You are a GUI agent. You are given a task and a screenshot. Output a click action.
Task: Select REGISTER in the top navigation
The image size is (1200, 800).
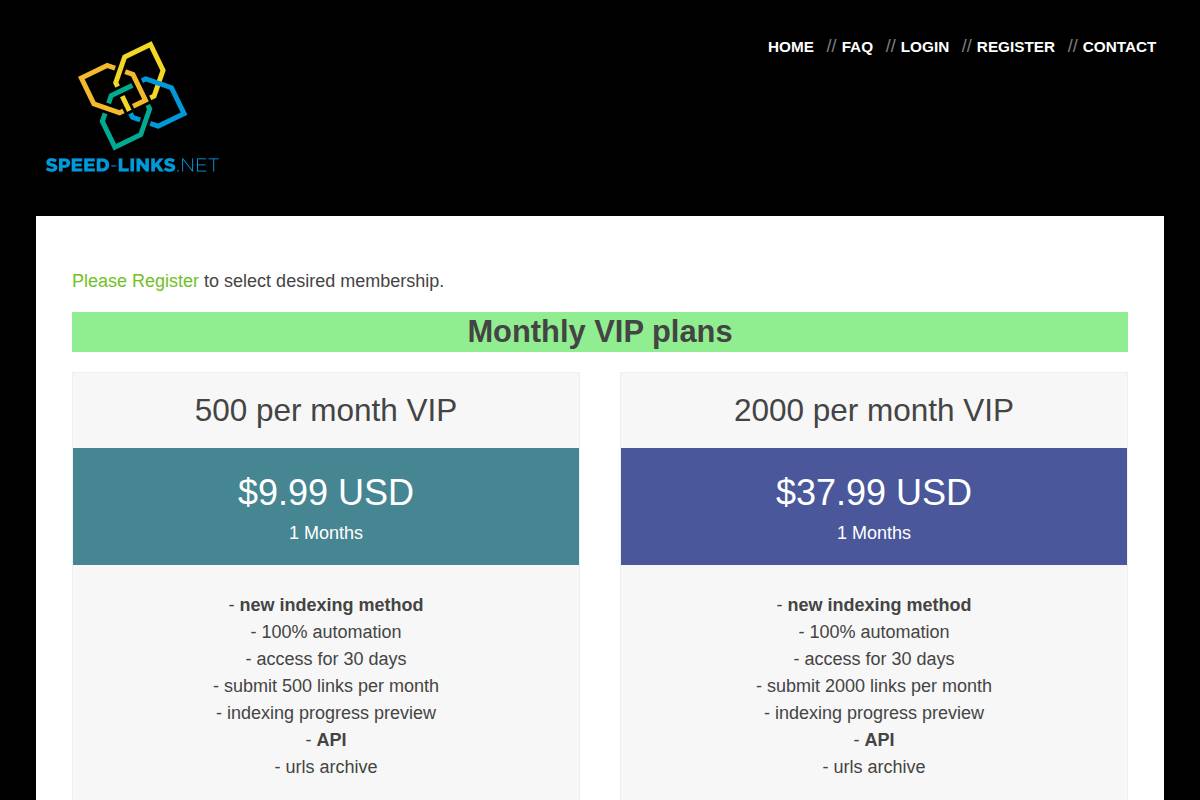pos(1015,47)
